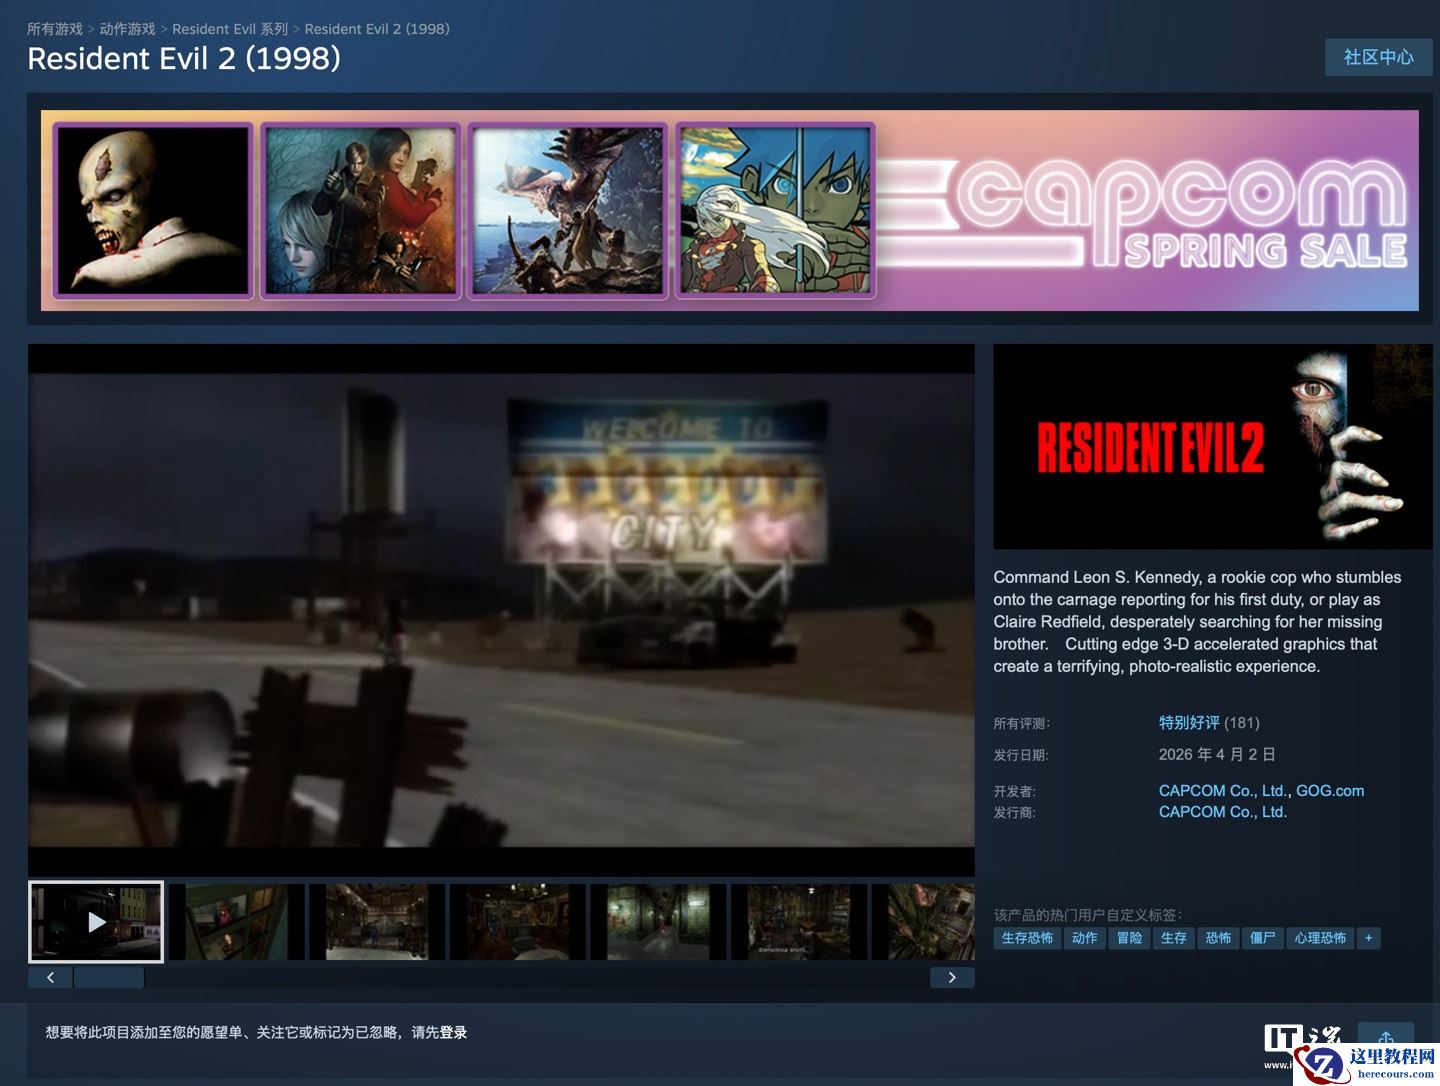Image resolution: width=1440 pixels, height=1086 pixels.
Task: Click the 所有评测 label
Action: click(x=1022, y=723)
